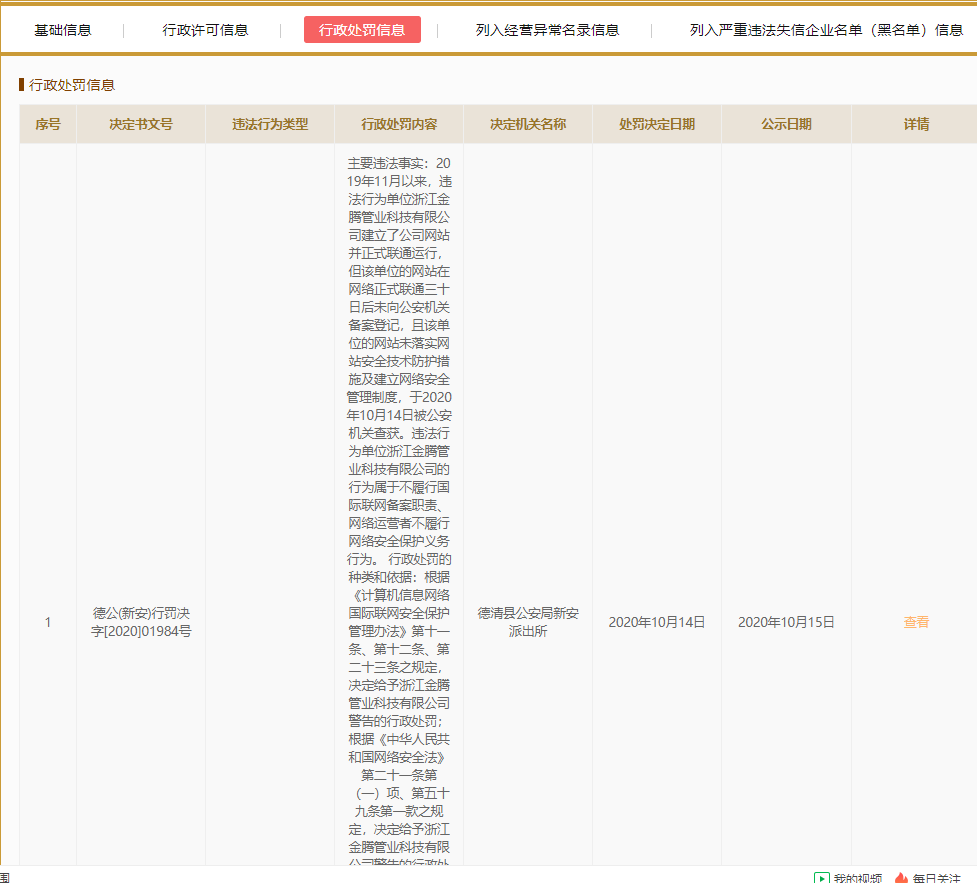Select the 违法行为类型 column header
Screen dimensions: 977x883
coord(270,124)
